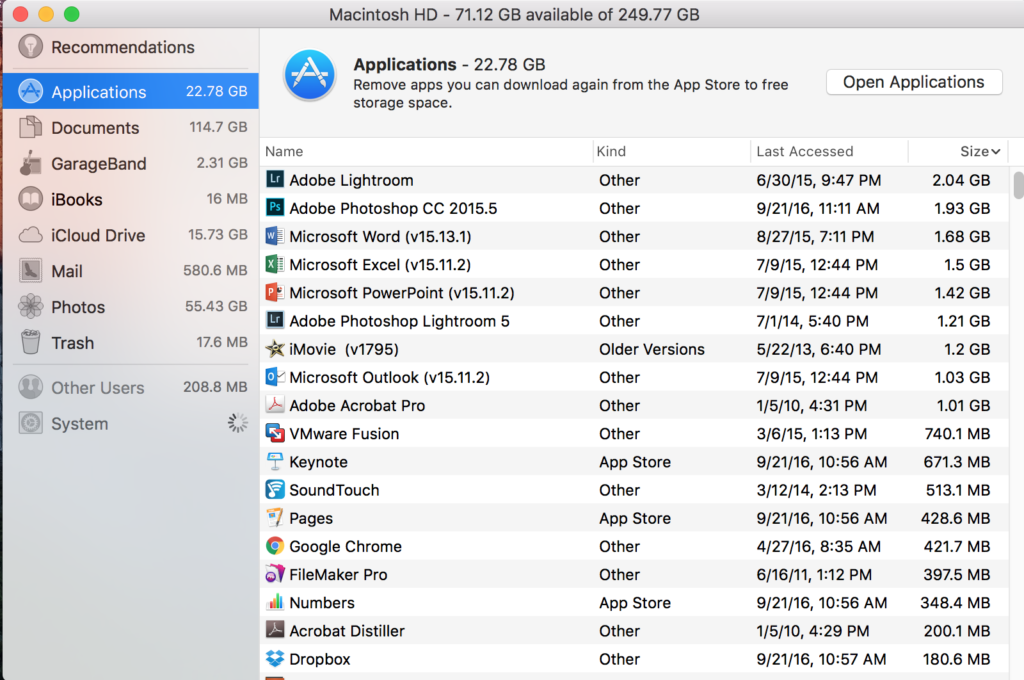Click Keynote's "App Store" kind cell

point(635,462)
